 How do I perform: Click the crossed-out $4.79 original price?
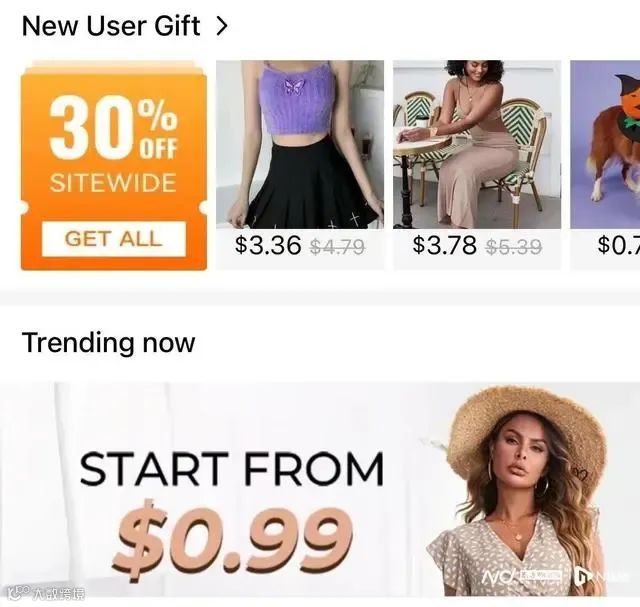coord(337,247)
